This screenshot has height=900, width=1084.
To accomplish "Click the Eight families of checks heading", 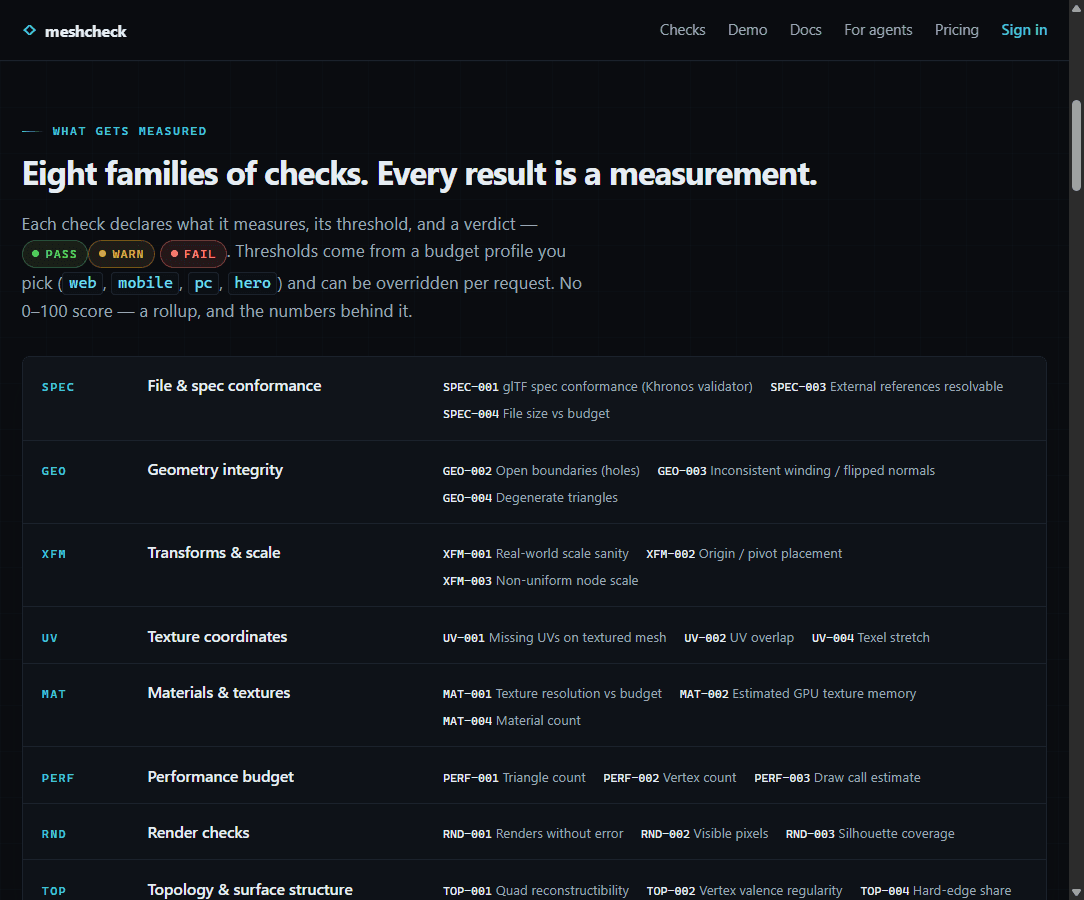I will [x=420, y=174].
